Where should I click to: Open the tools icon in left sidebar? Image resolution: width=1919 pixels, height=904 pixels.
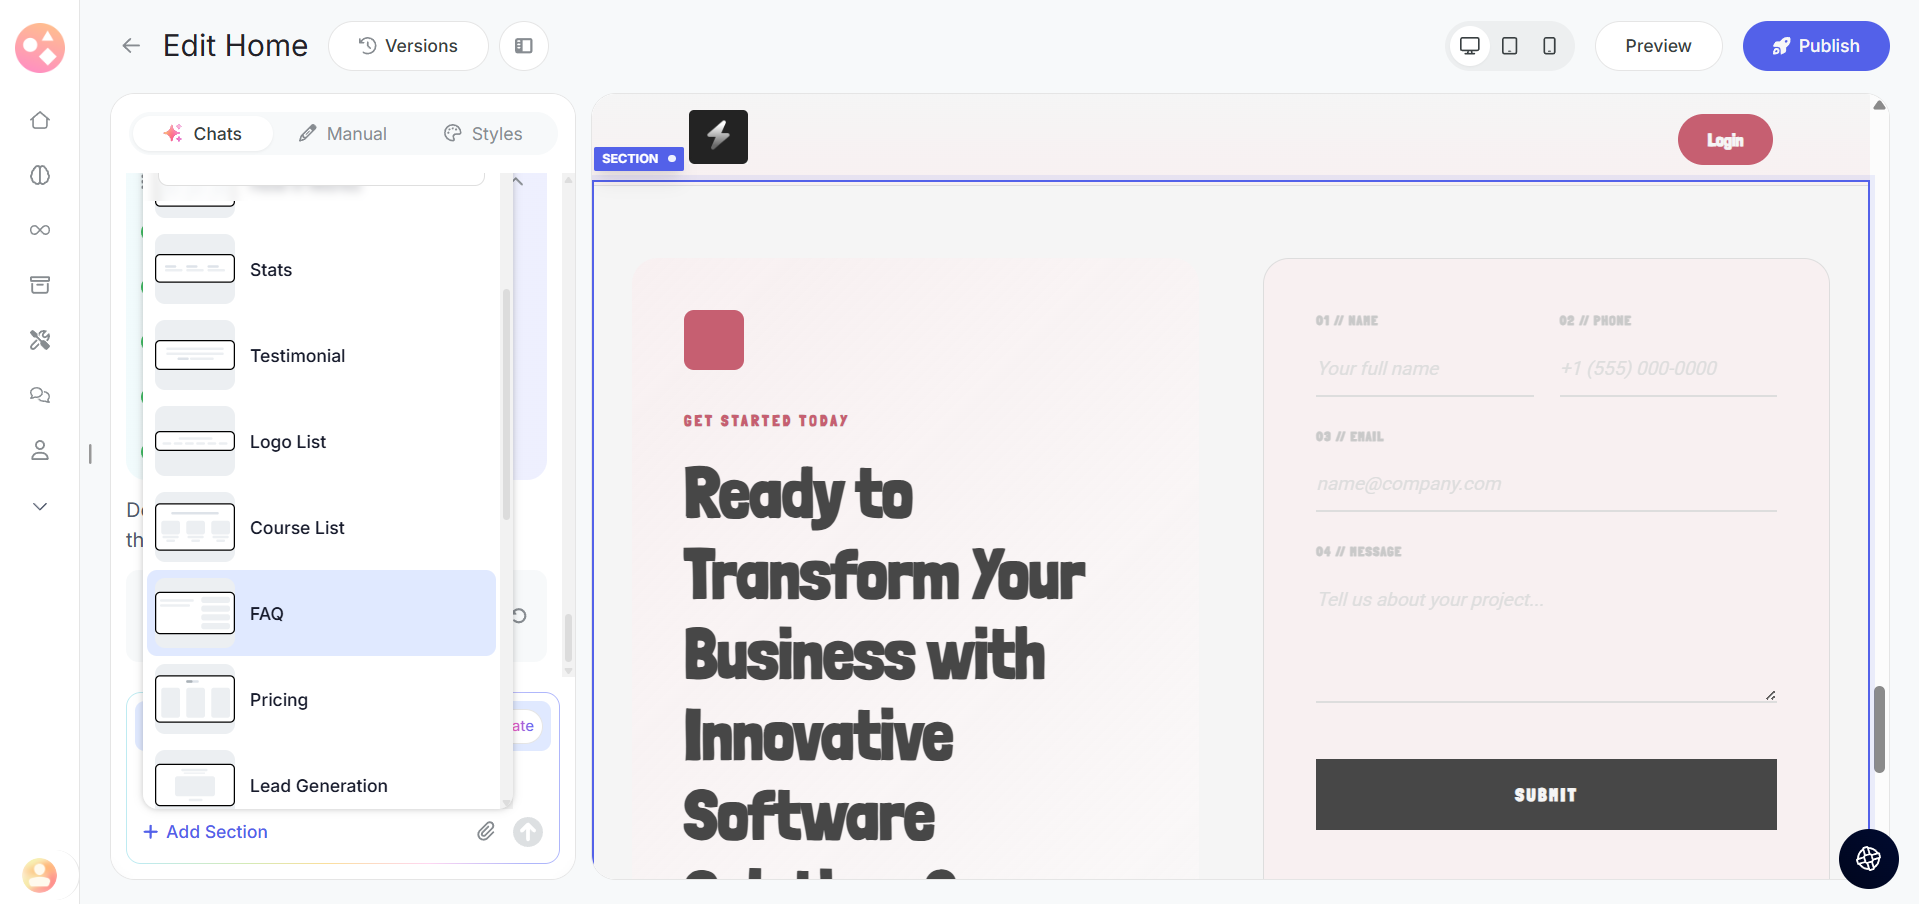point(40,340)
